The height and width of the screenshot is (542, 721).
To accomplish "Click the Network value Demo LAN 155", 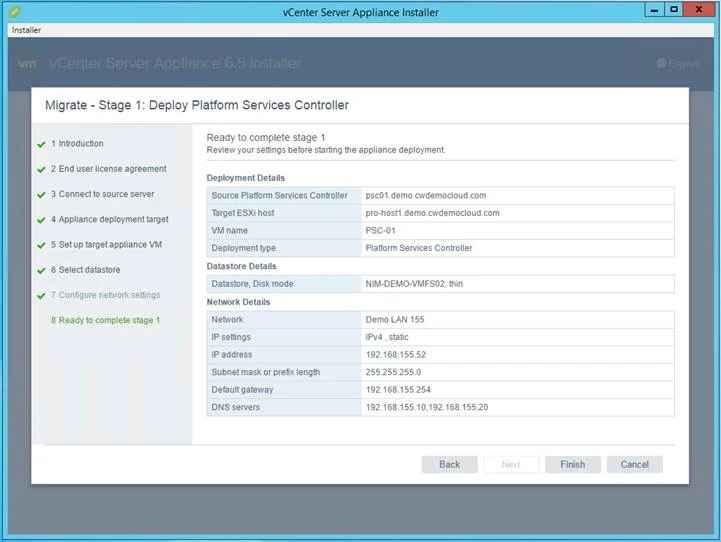I will point(395,319).
